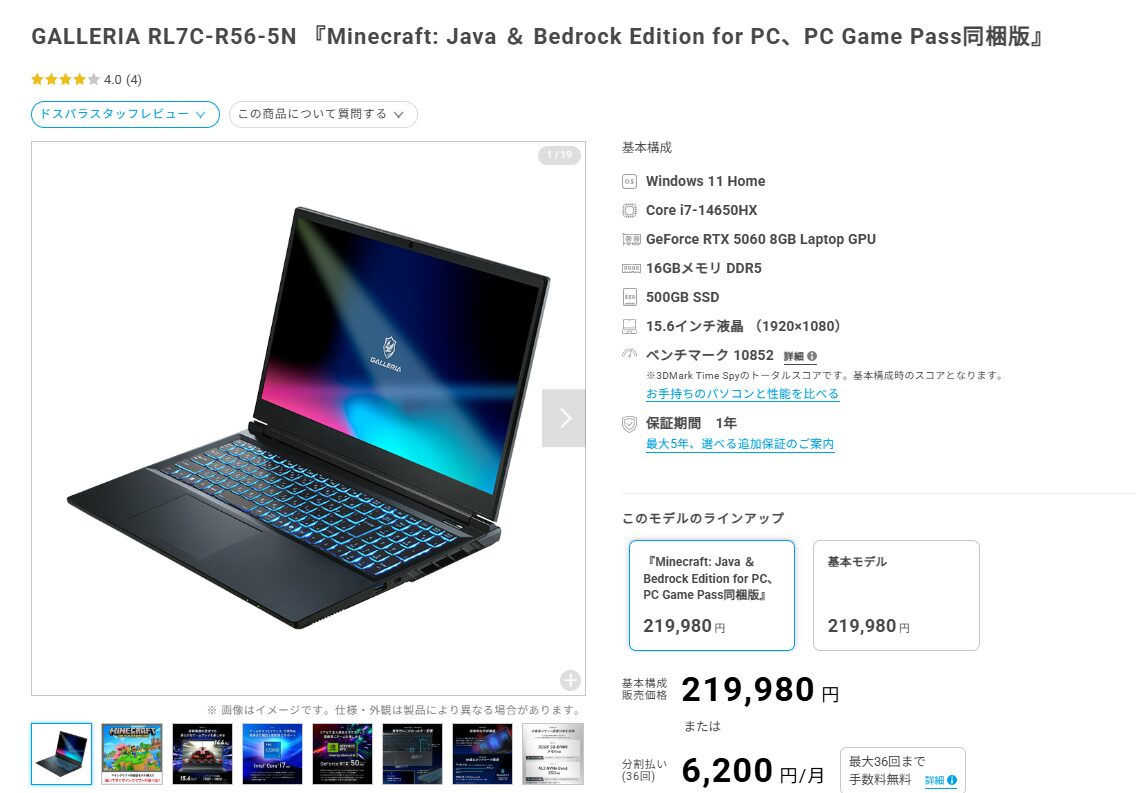1136x793 pixels.
Task: Click the CPU chip icon beside Core i7-14650HX
Action: (630, 211)
